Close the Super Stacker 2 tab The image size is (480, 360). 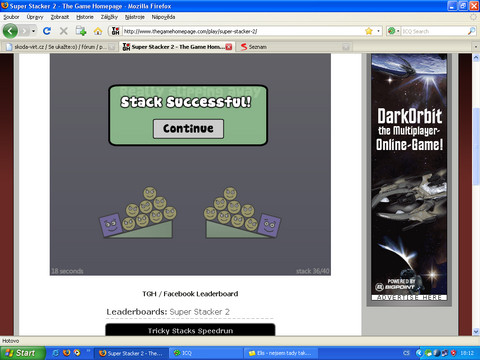click(229, 47)
